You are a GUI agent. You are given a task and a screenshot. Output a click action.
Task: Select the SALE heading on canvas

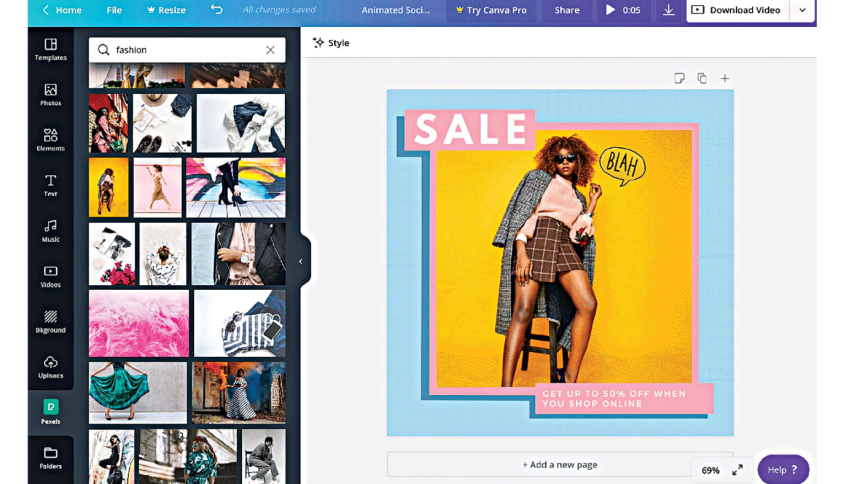click(x=471, y=130)
